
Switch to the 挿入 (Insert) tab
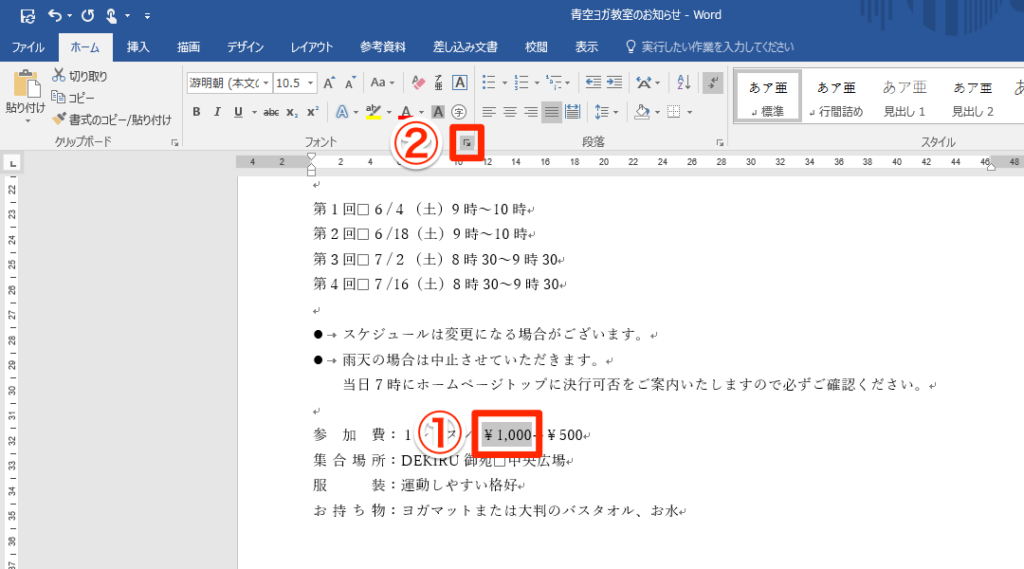click(x=138, y=47)
